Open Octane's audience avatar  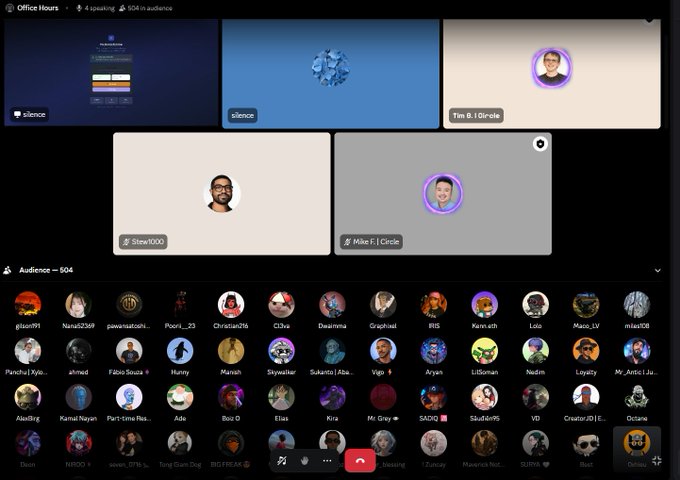pos(637,397)
